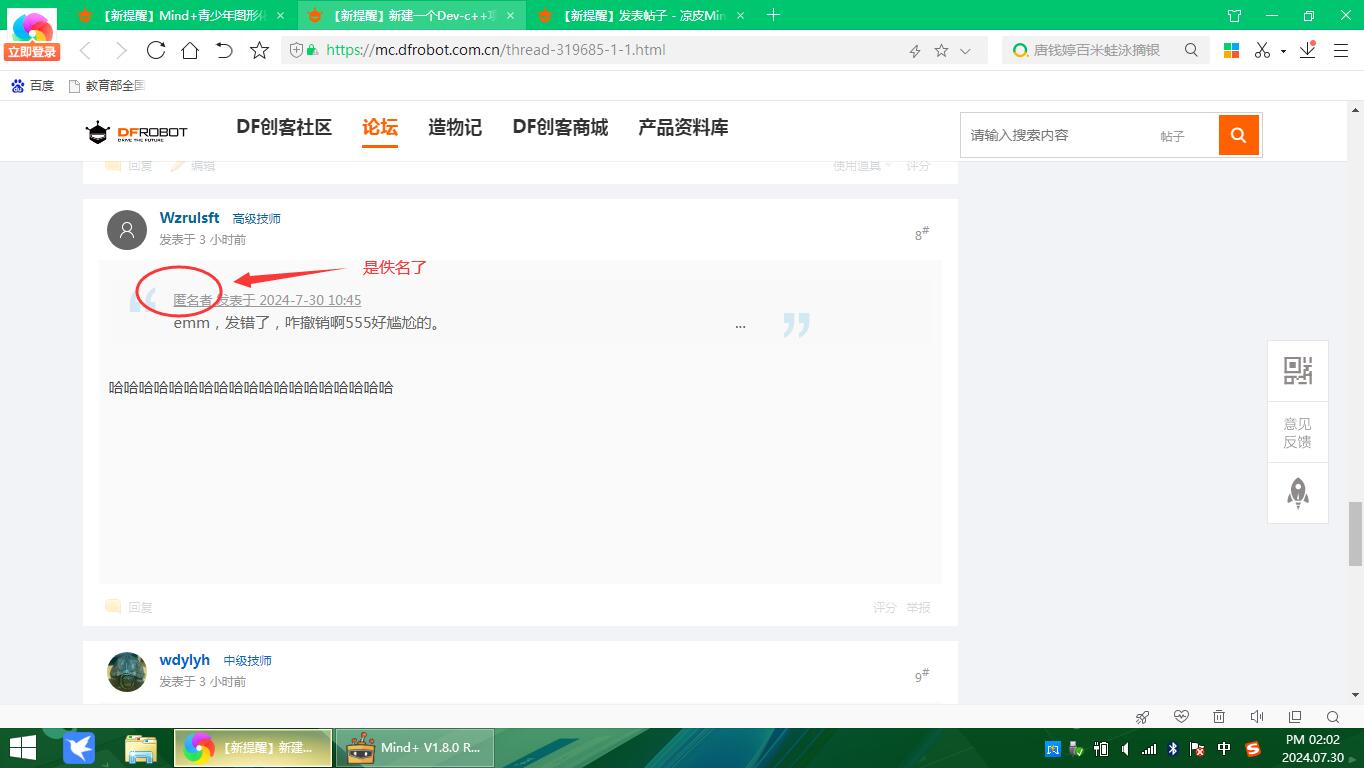The height and width of the screenshot is (768, 1364).
Task: Open the 教育部全国 bookmark
Action: point(106,86)
